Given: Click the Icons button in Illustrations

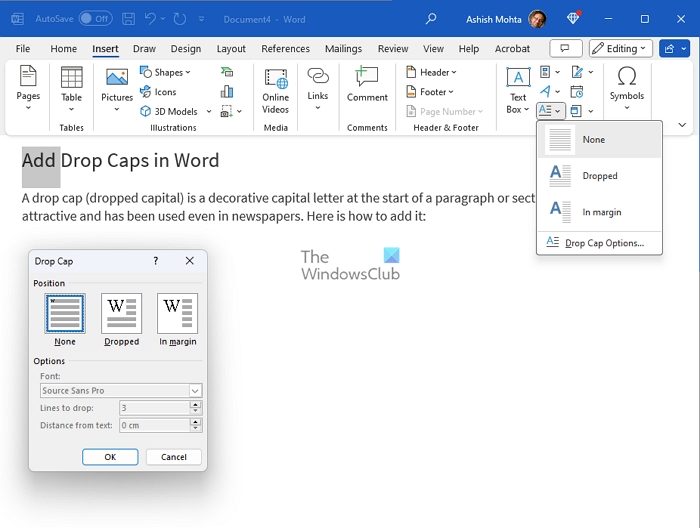Looking at the screenshot, I should [158, 92].
